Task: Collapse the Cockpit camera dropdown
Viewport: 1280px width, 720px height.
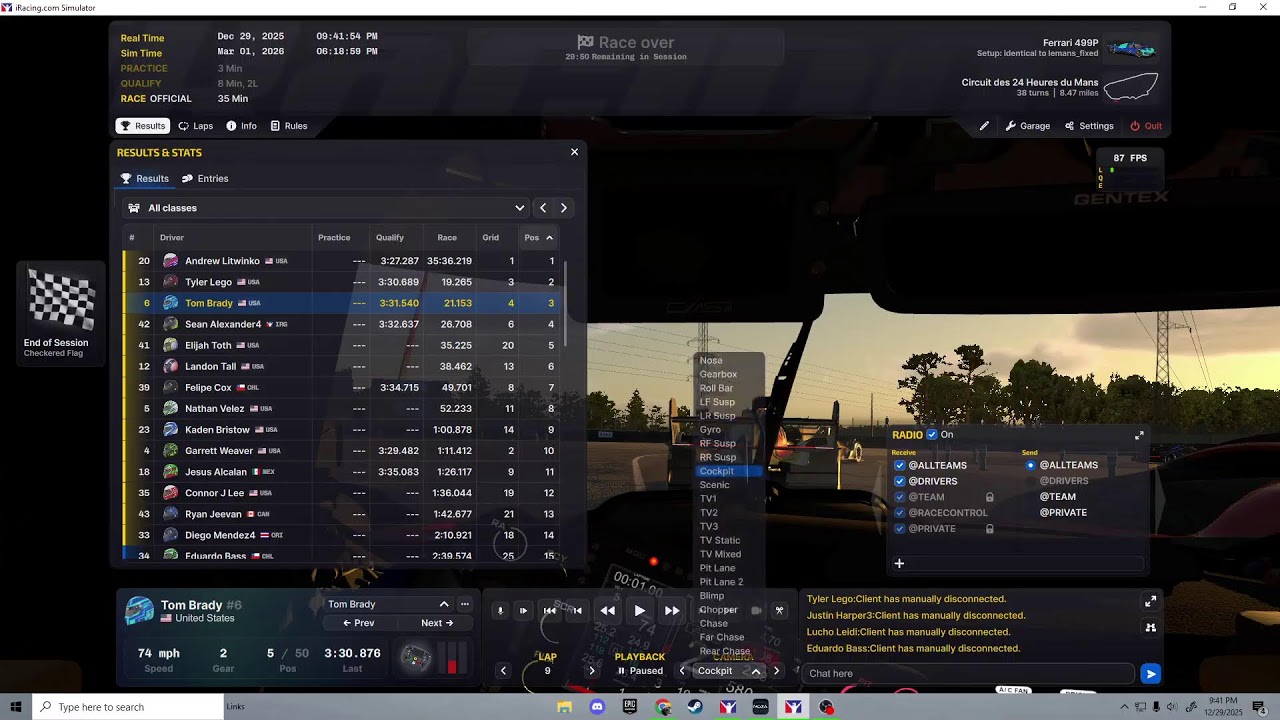Action: click(756, 671)
